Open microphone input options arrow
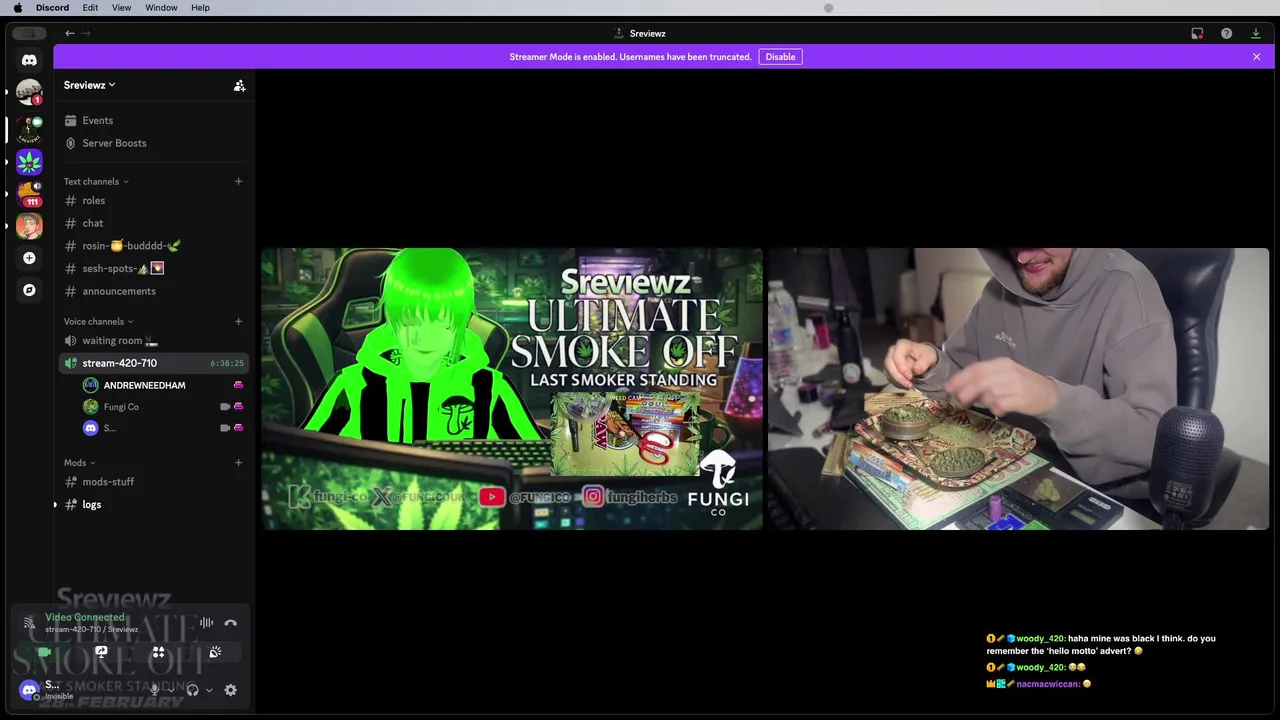Screen dimensions: 1280x720 170,690
